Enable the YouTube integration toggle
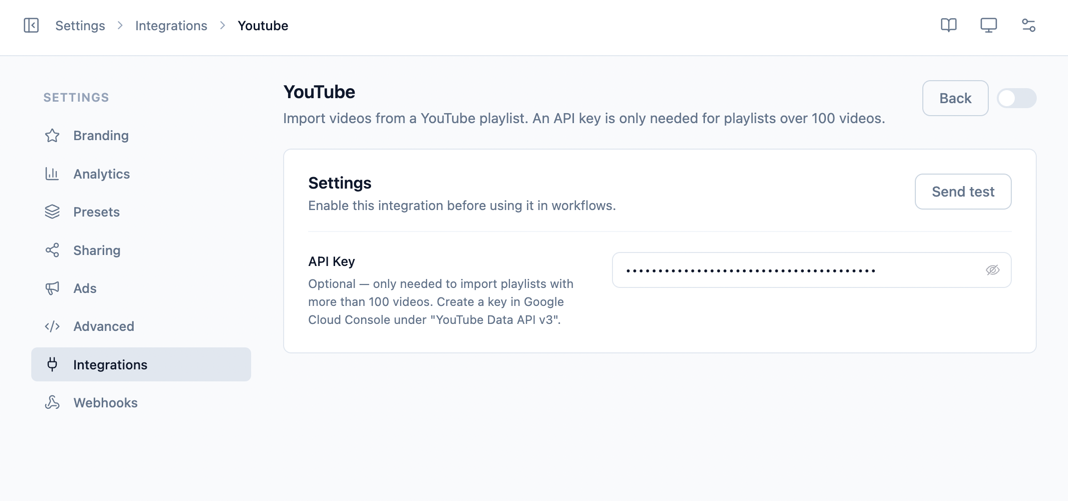 tap(1016, 98)
